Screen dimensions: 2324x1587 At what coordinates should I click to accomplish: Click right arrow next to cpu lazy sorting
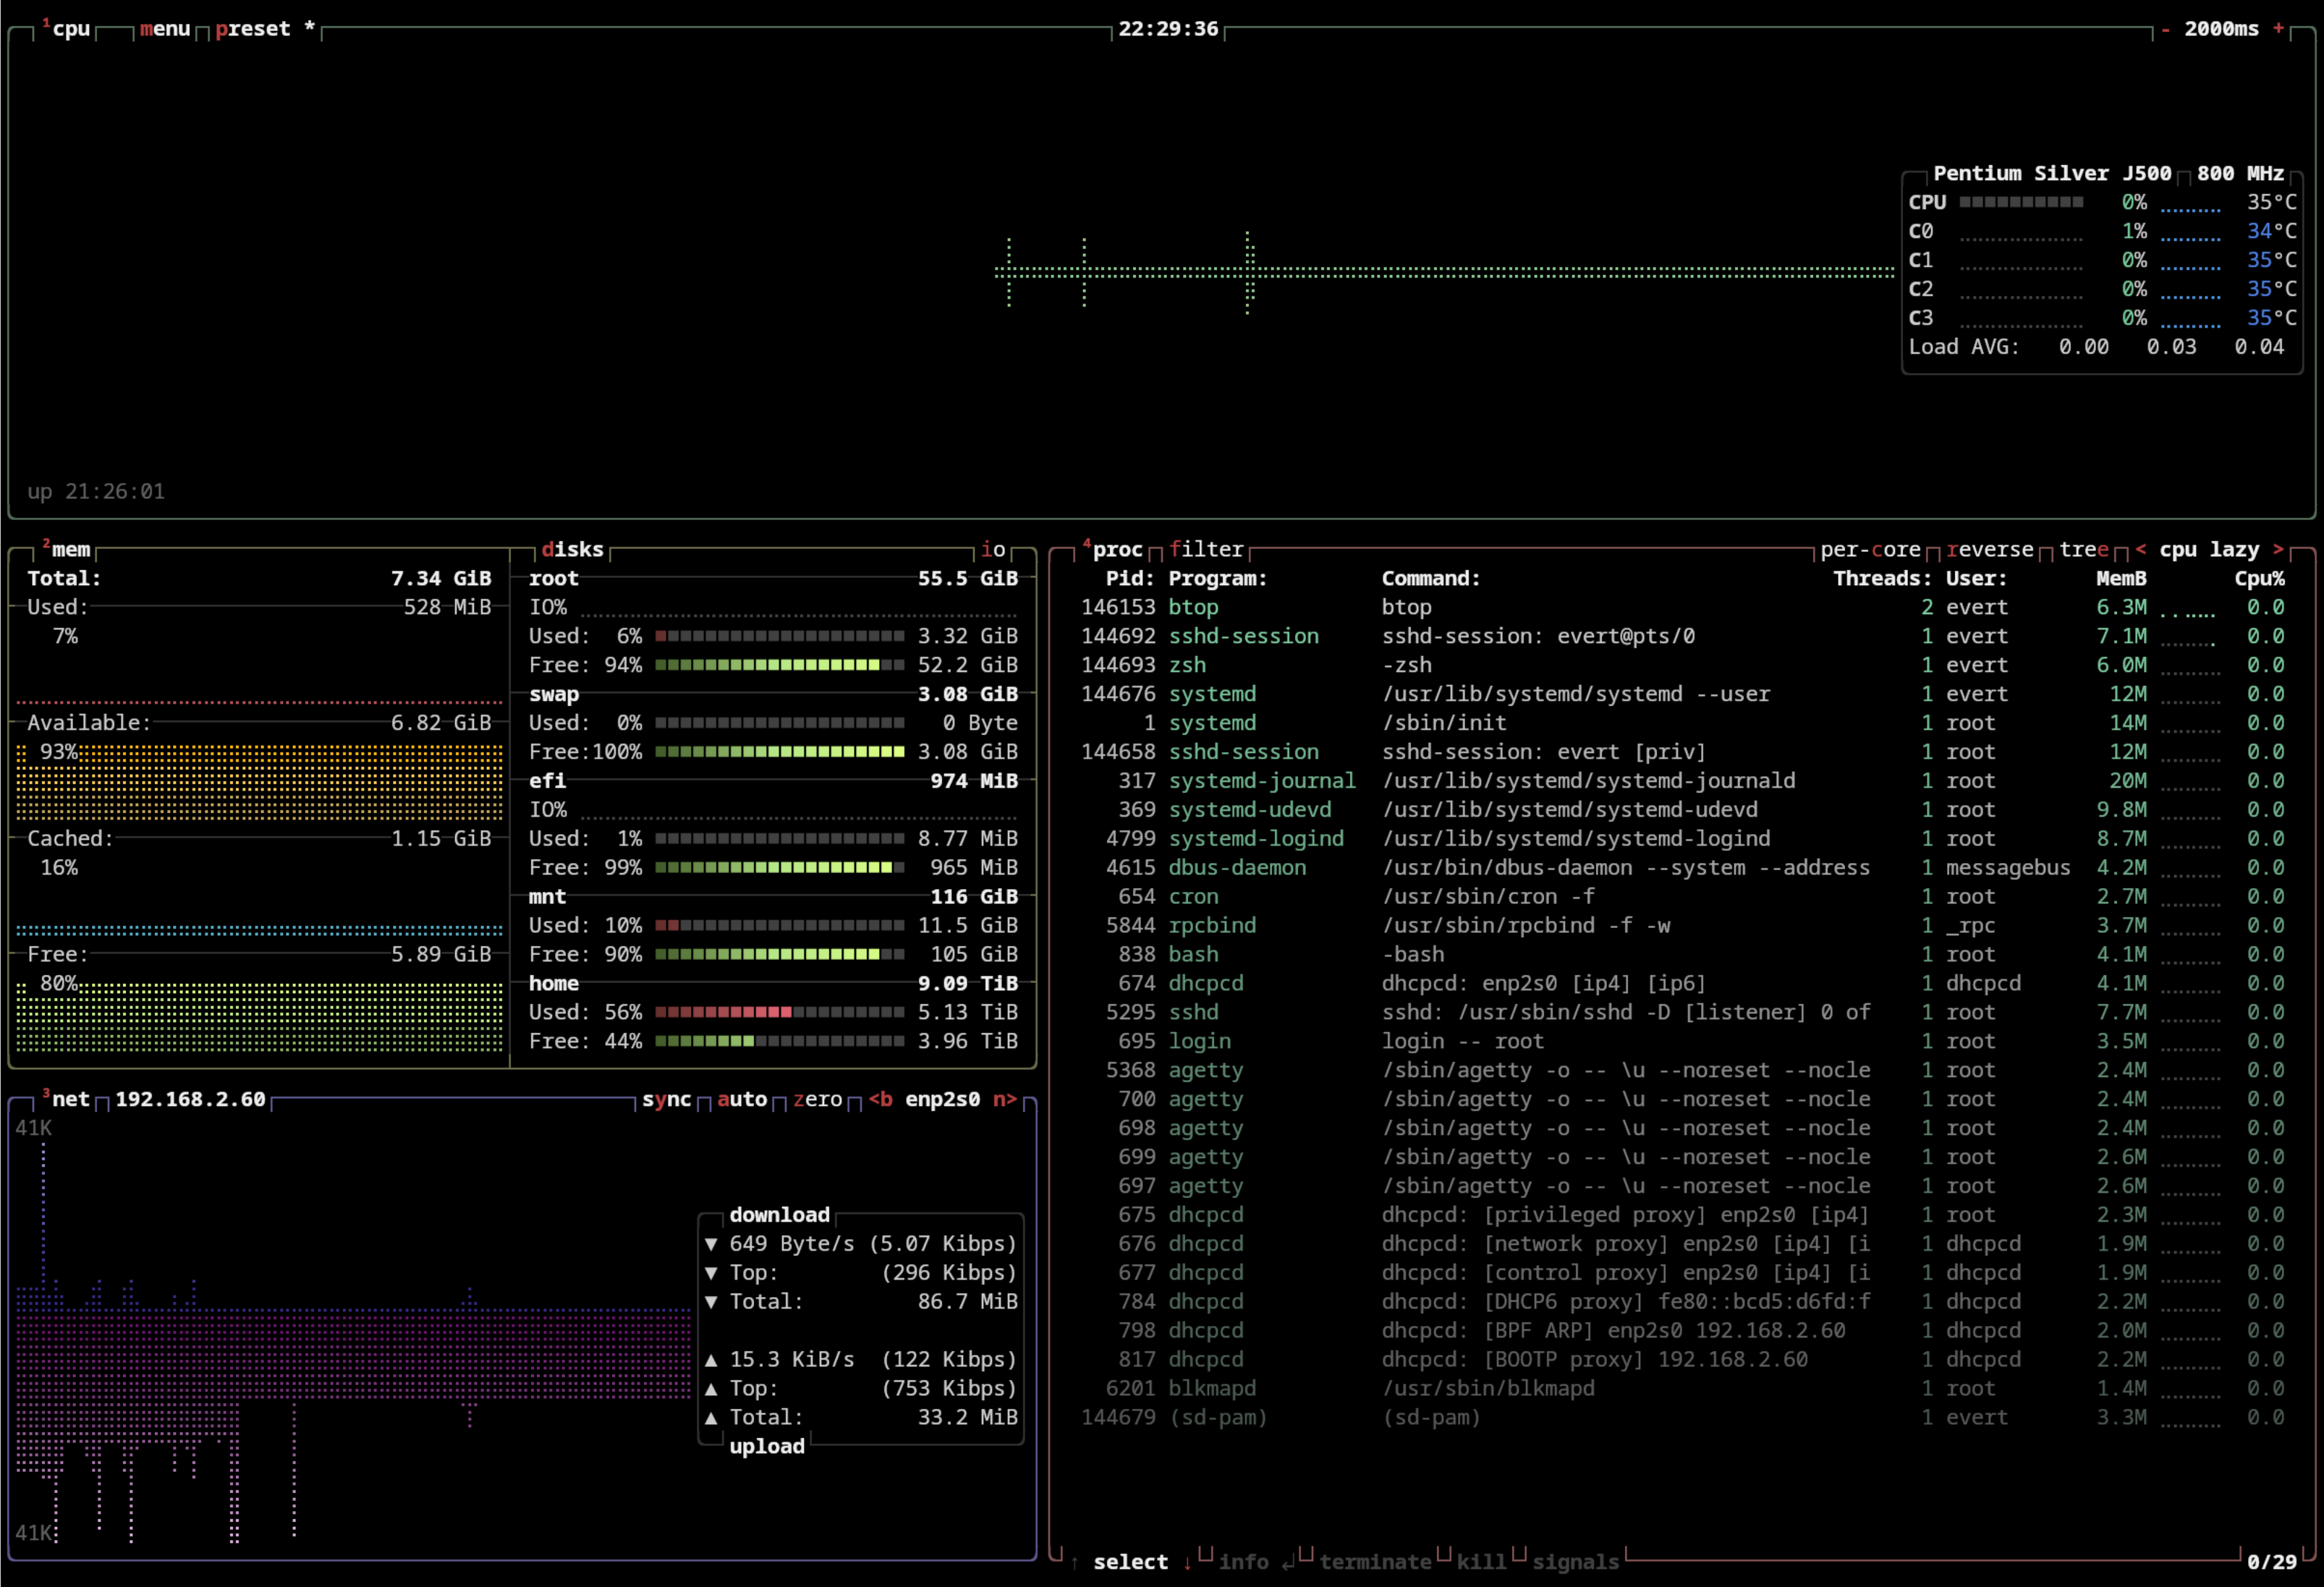coord(2278,549)
